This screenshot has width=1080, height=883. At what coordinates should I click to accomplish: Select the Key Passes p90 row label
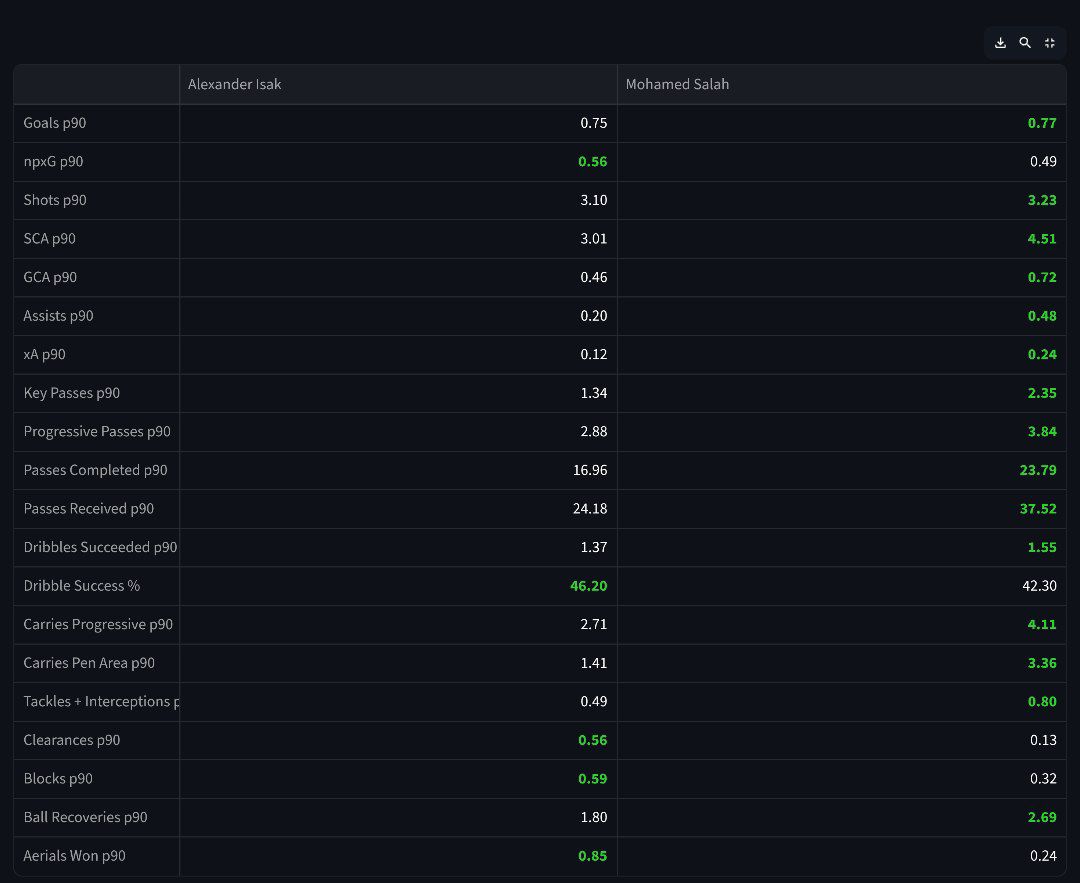pyautogui.click(x=72, y=393)
